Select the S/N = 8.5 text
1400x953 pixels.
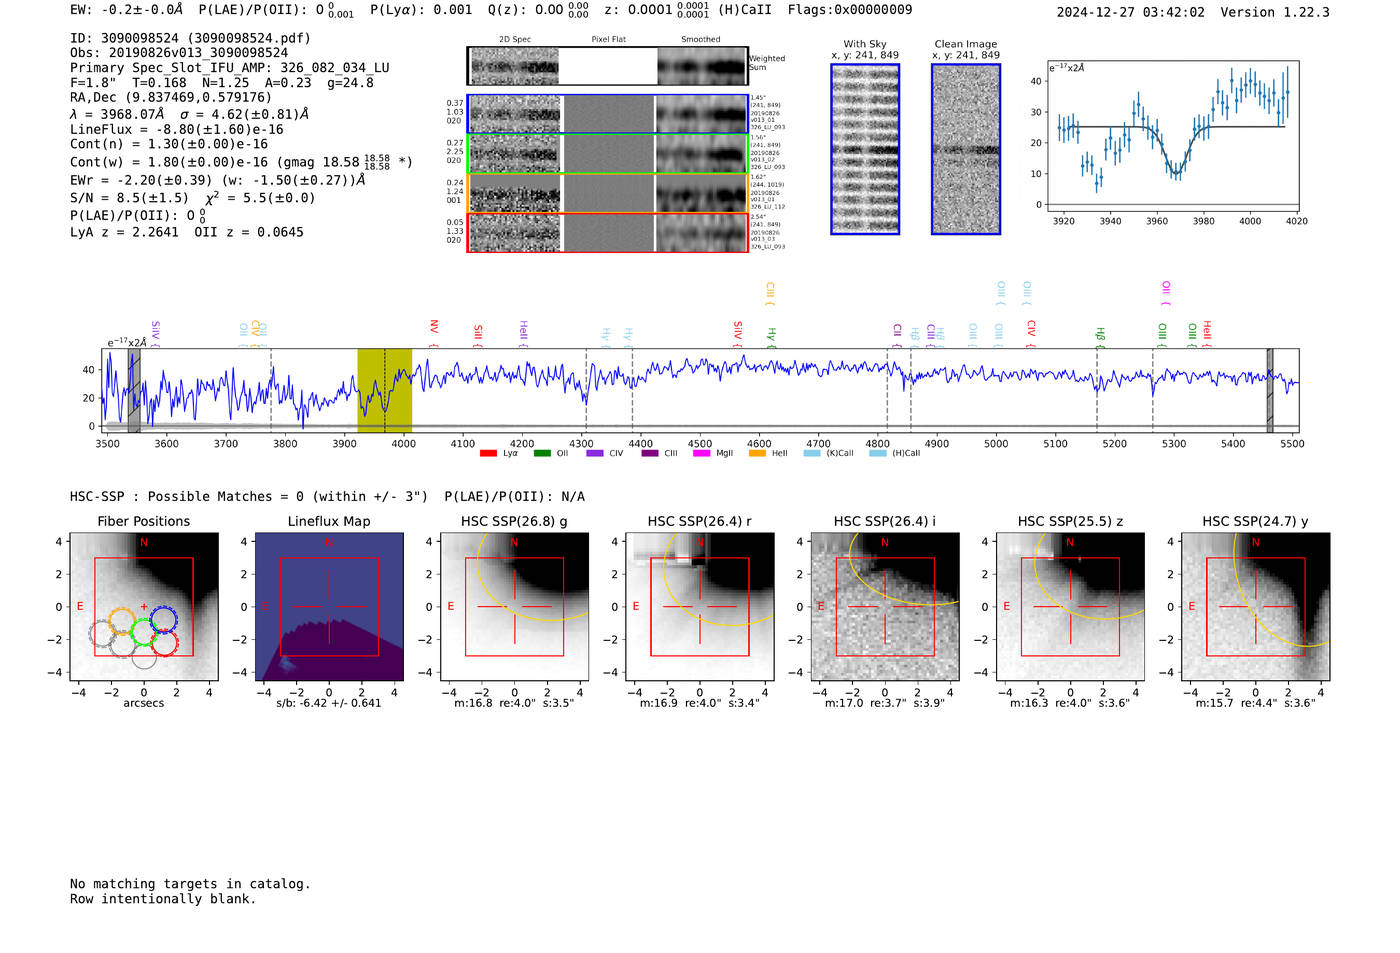(x=129, y=198)
